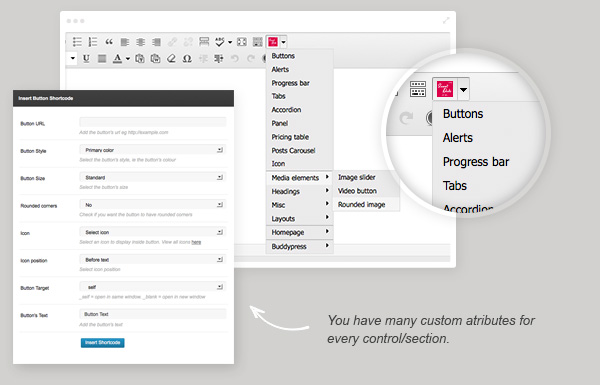Viewport: 600px width, 385px height.
Task: Open the Button Style dropdown
Action: tap(153, 150)
